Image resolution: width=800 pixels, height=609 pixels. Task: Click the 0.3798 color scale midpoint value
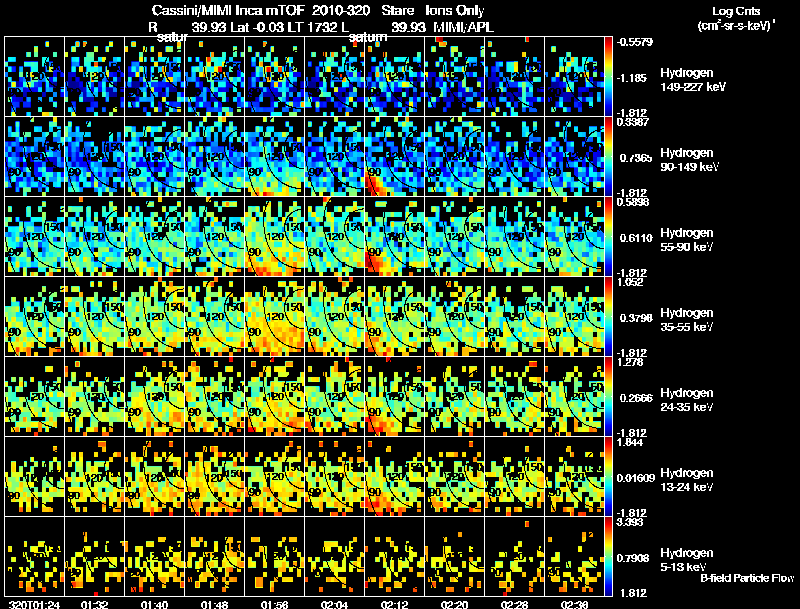pyautogui.click(x=636, y=318)
